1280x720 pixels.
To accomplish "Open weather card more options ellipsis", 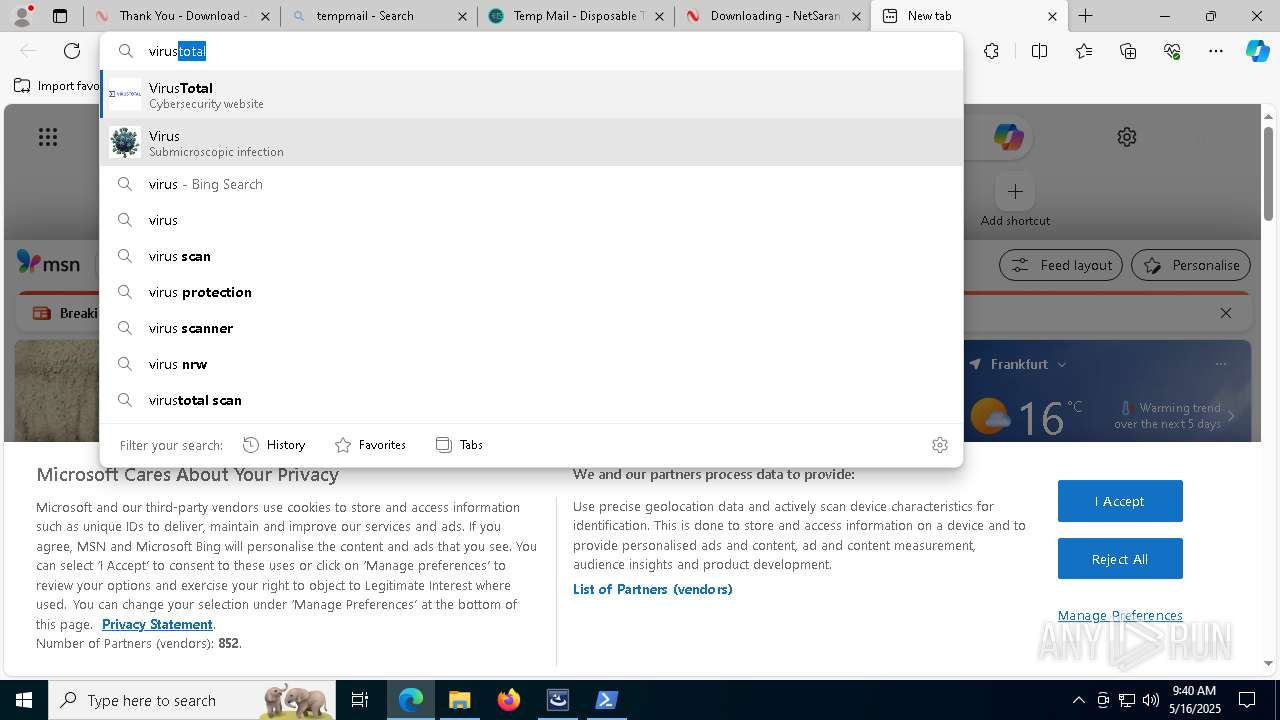I will [1221, 364].
